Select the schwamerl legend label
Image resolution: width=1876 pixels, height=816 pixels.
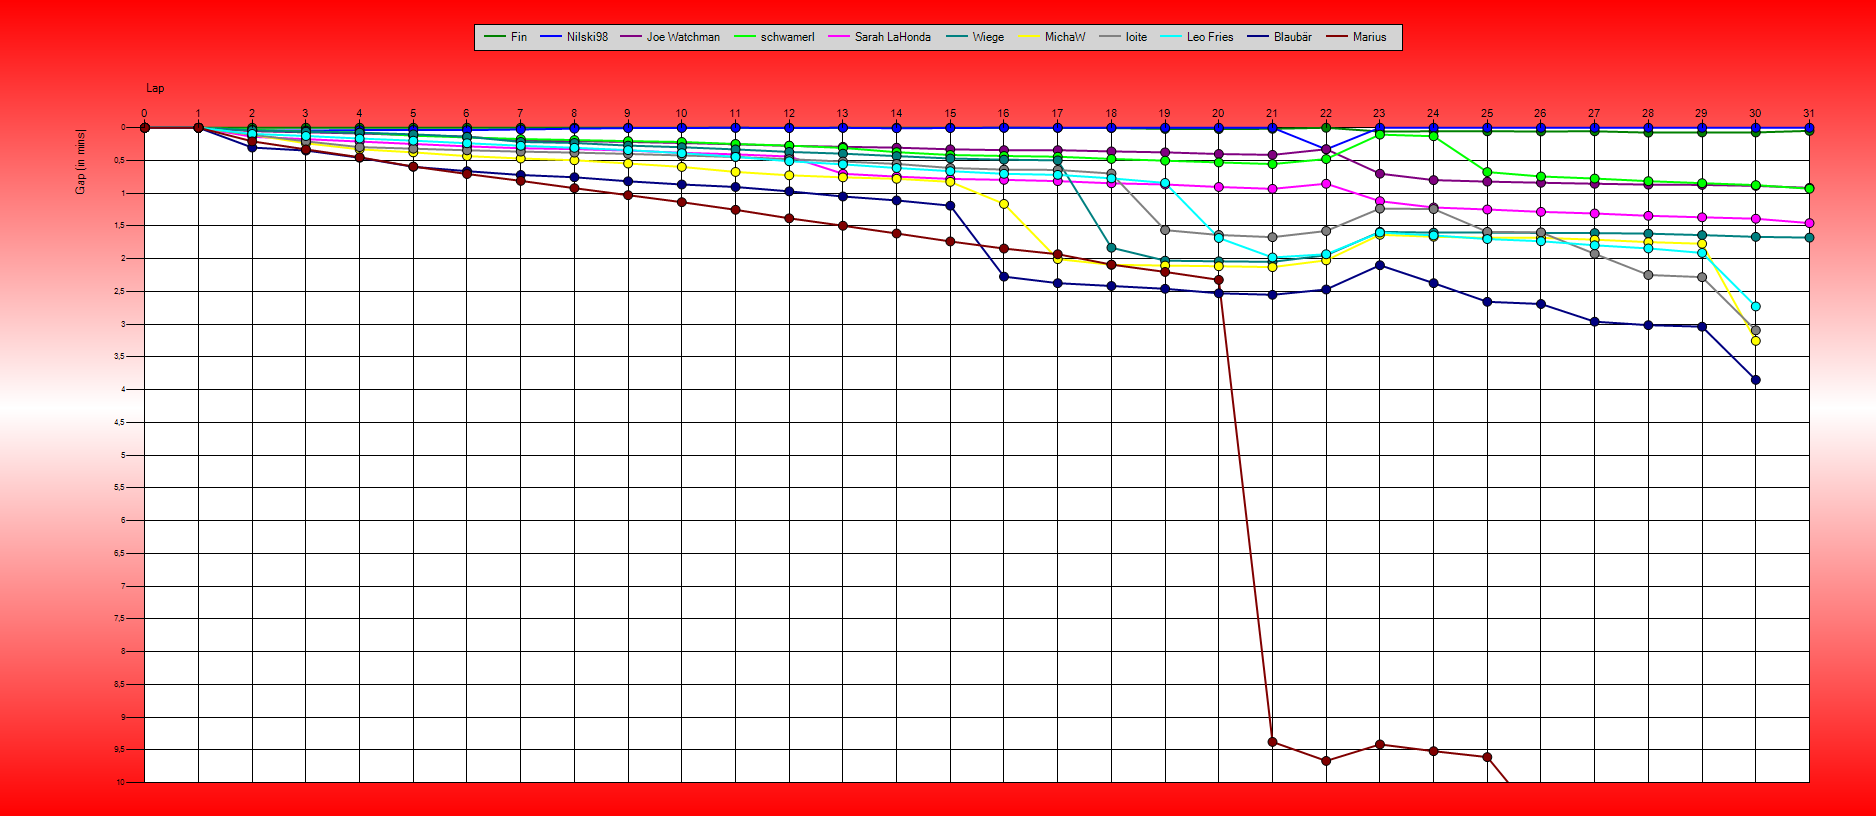(787, 37)
